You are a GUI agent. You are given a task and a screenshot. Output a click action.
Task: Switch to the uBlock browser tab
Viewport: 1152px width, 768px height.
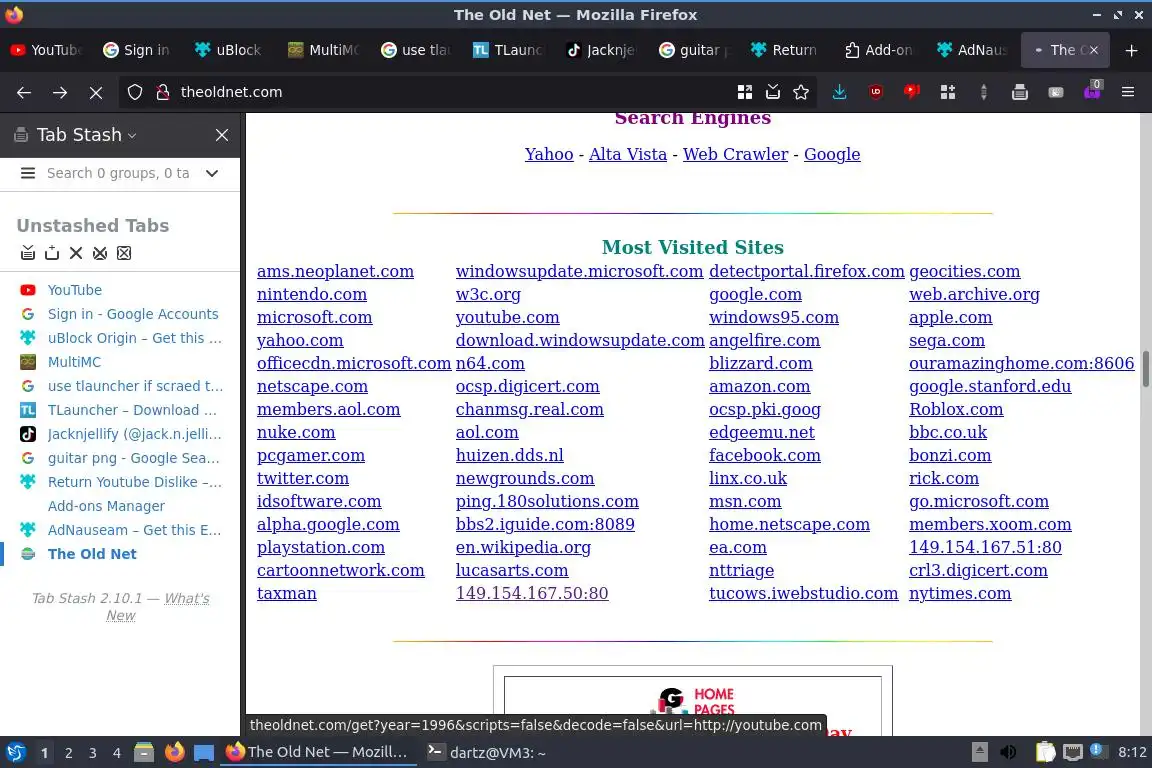click(228, 50)
